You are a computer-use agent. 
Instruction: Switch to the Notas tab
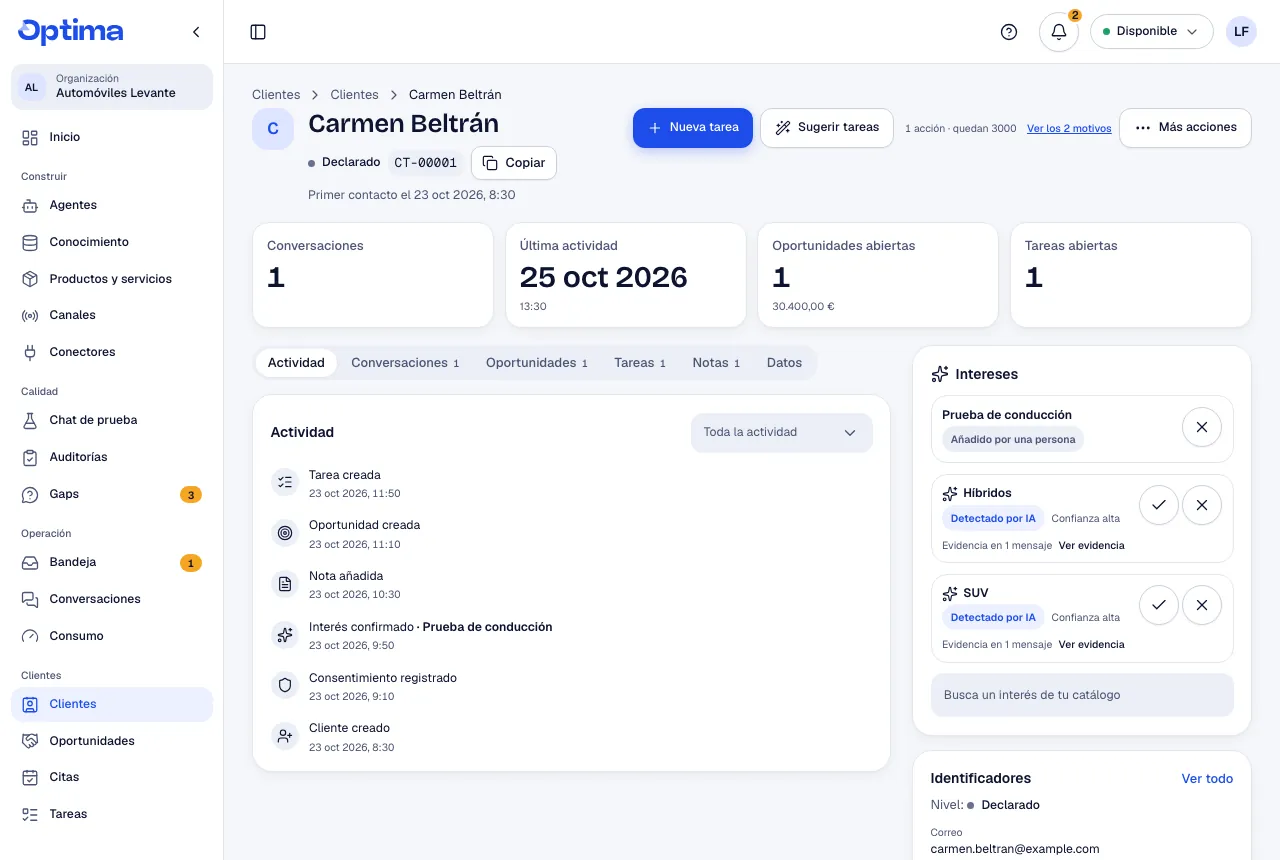tap(716, 363)
